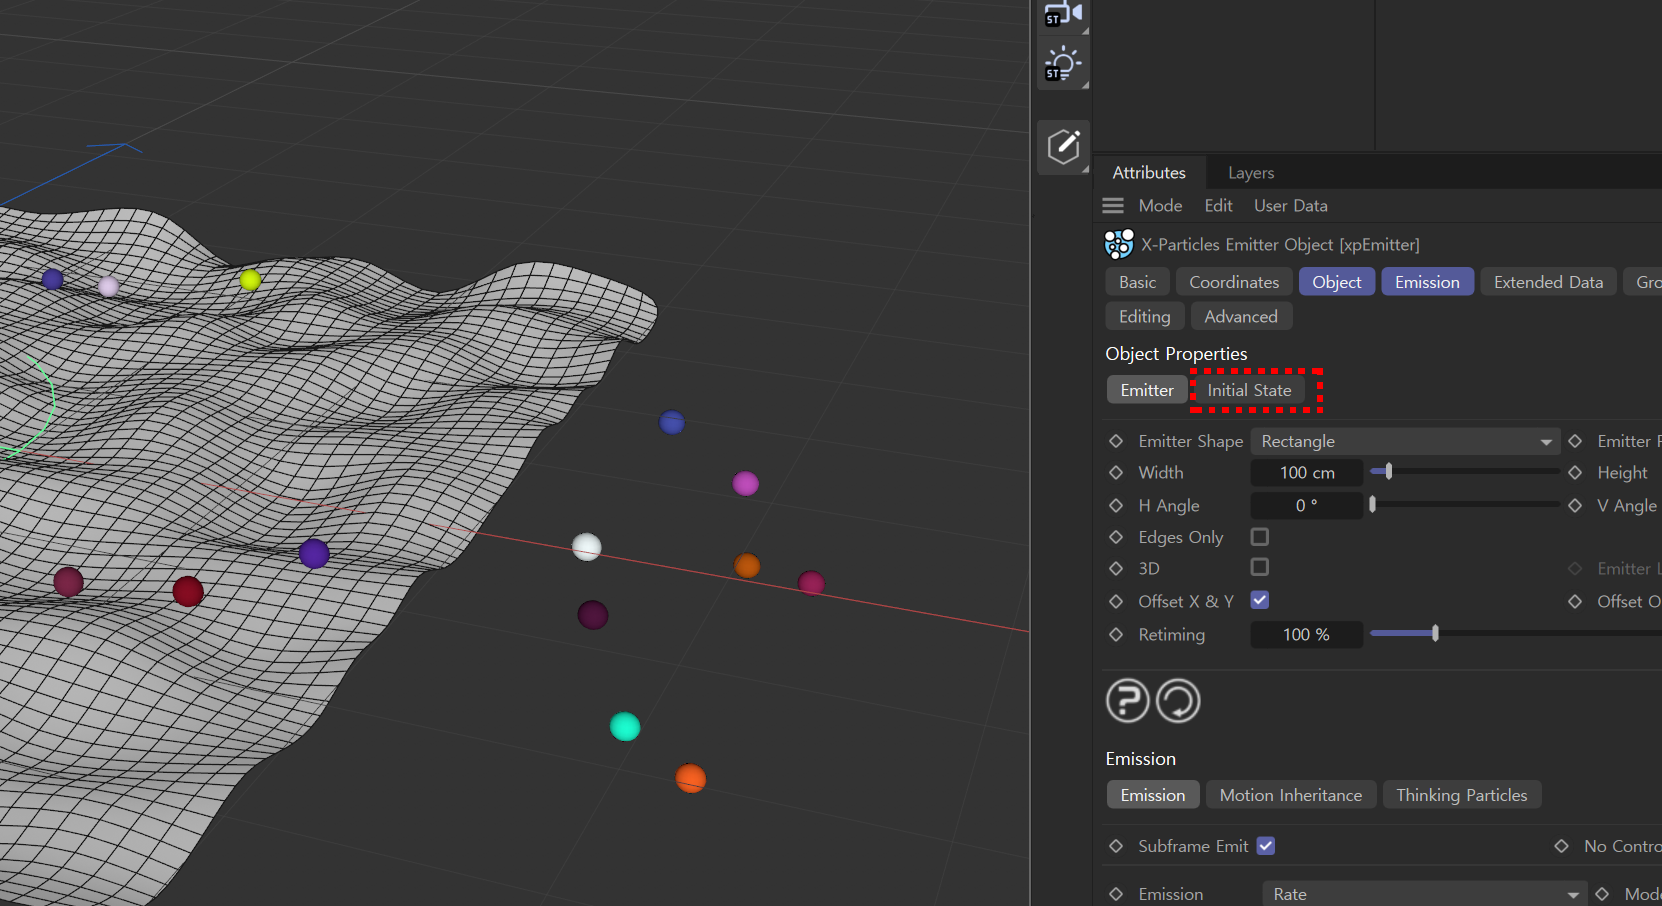
Task: Click the Retiming slider
Action: coord(1515,633)
